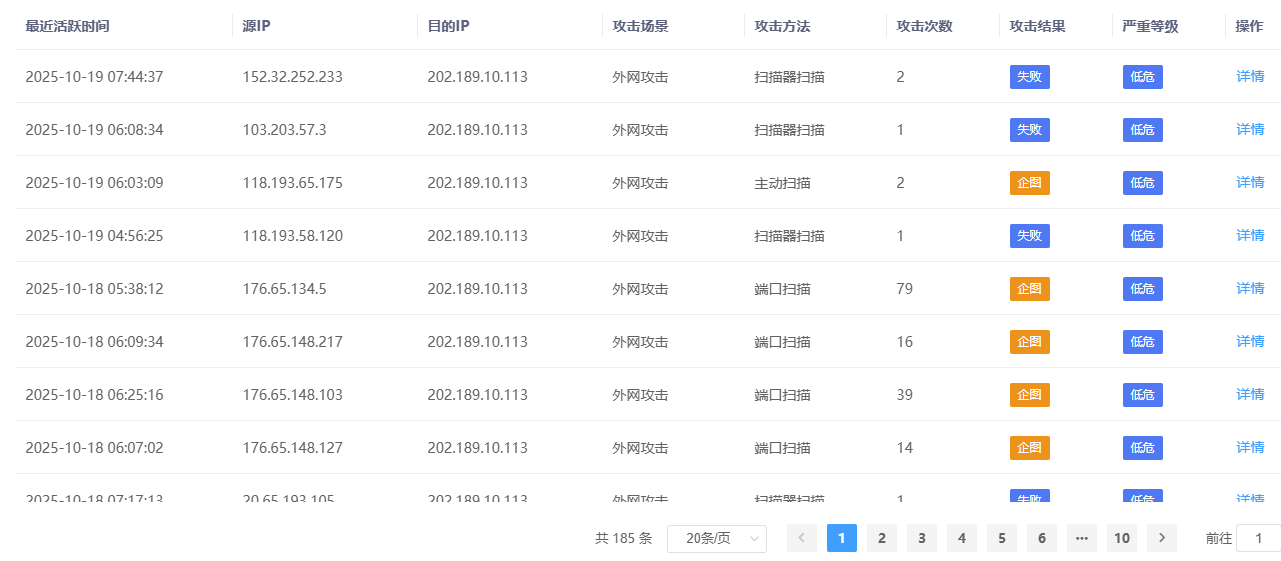This screenshot has width=1281, height=561.
Task: View 详情 for source IP 118.193.65.175
Action: click(x=1250, y=182)
